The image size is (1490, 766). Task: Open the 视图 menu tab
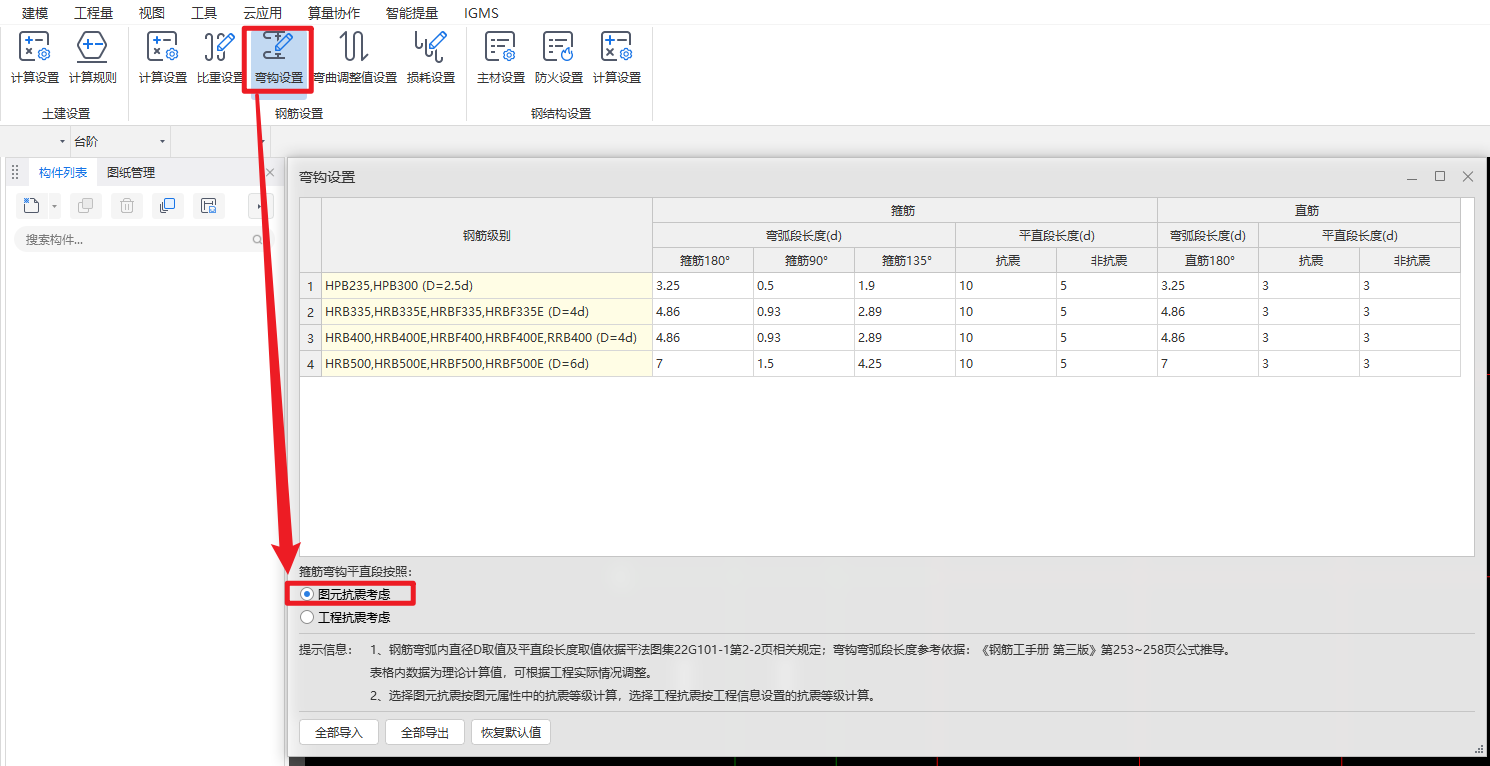151,13
